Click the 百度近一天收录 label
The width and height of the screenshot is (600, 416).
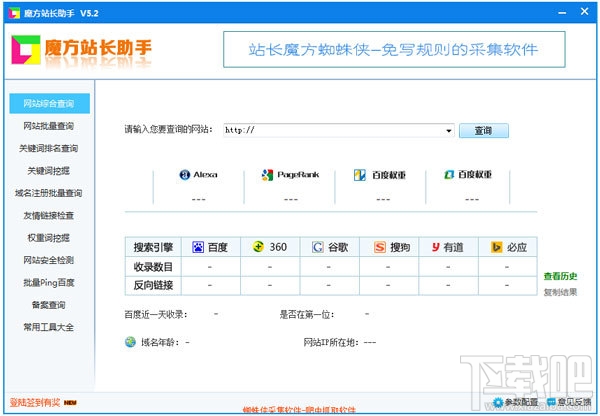tap(156, 315)
